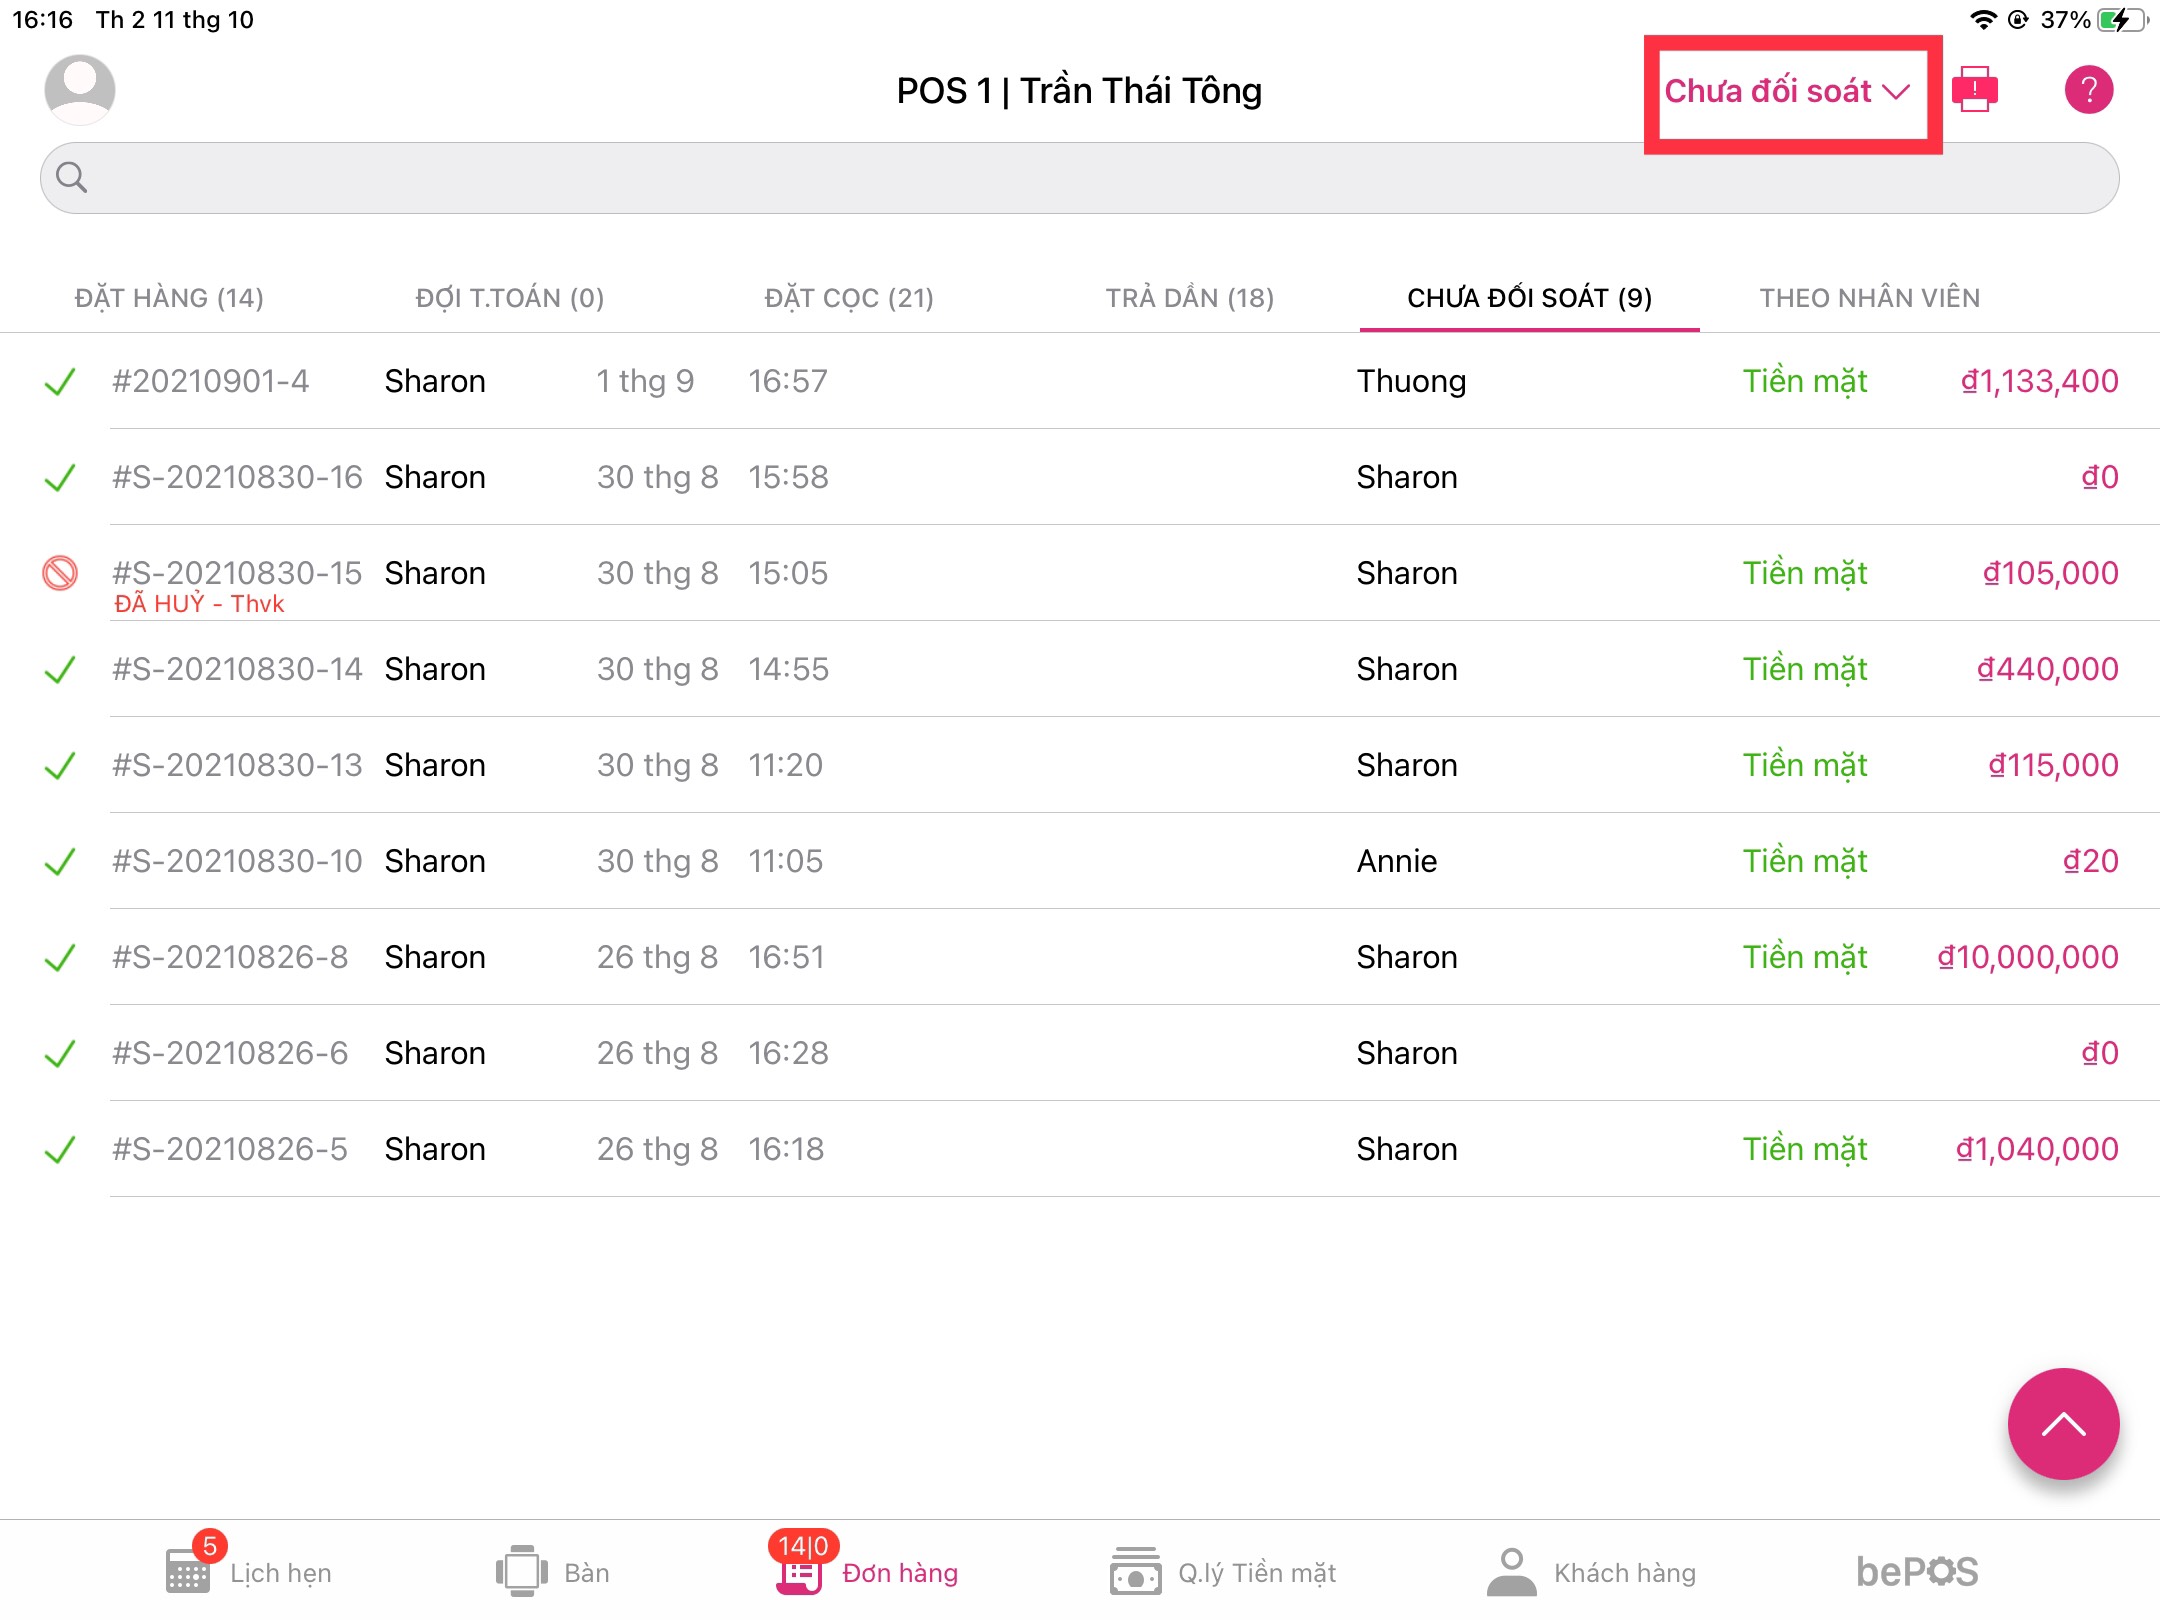The width and height of the screenshot is (2160, 1620).
Task: Open Khách hàng customer icon
Action: click(x=1511, y=1571)
